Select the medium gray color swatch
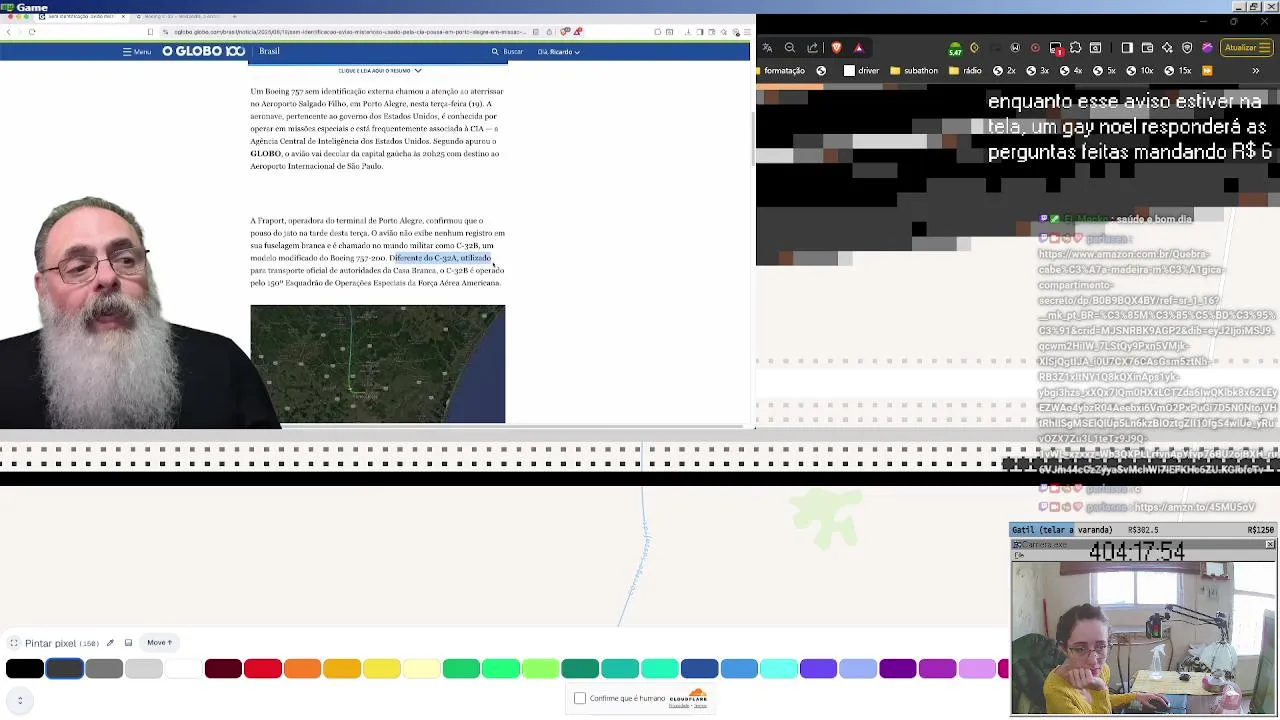 (x=104, y=669)
